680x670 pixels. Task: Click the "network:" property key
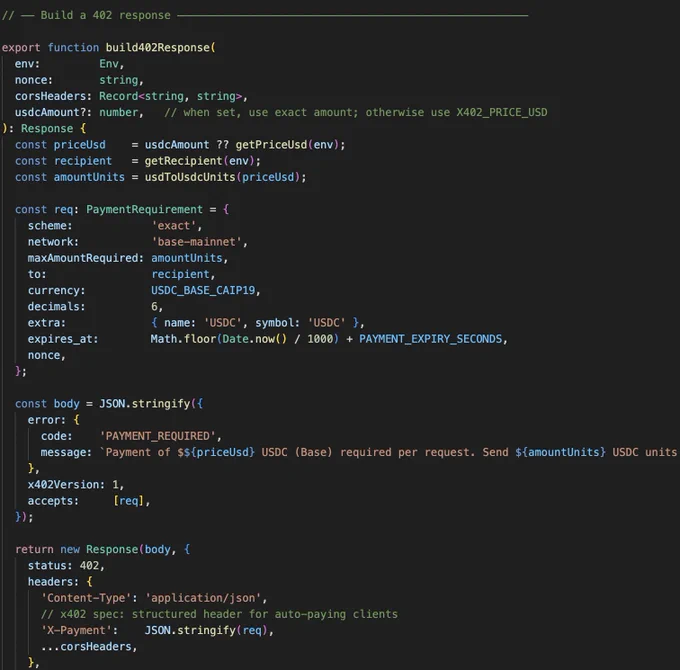tap(53, 242)
